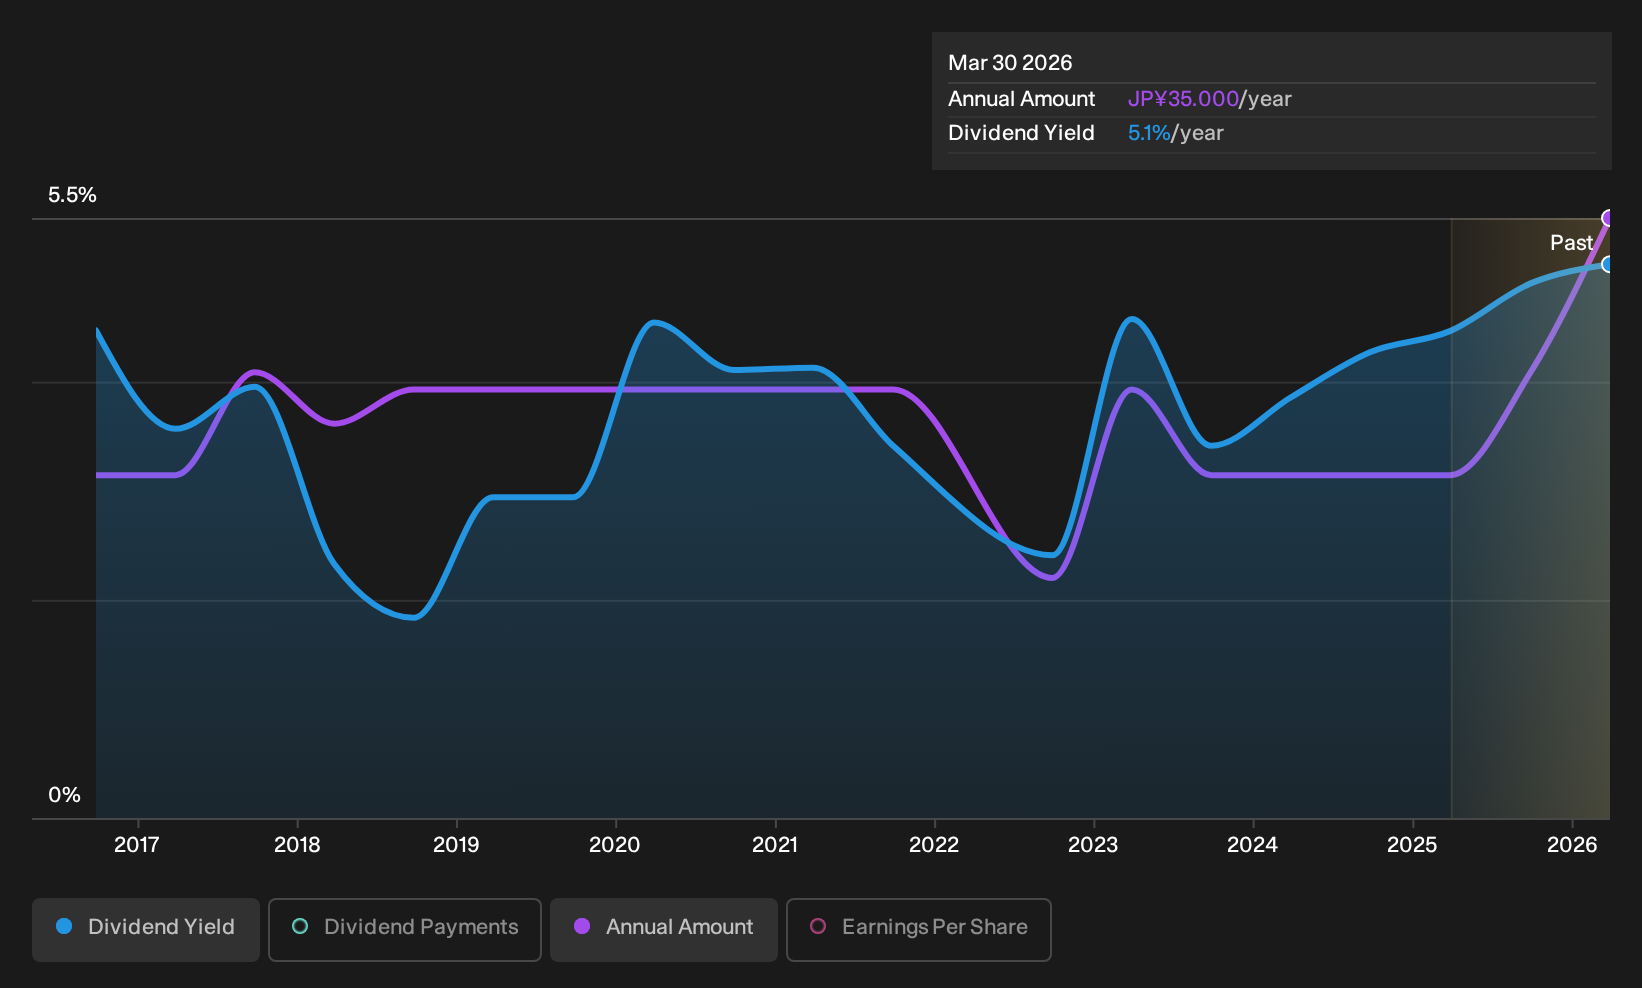Click the 2017 x-axis label

pos(137,845)
